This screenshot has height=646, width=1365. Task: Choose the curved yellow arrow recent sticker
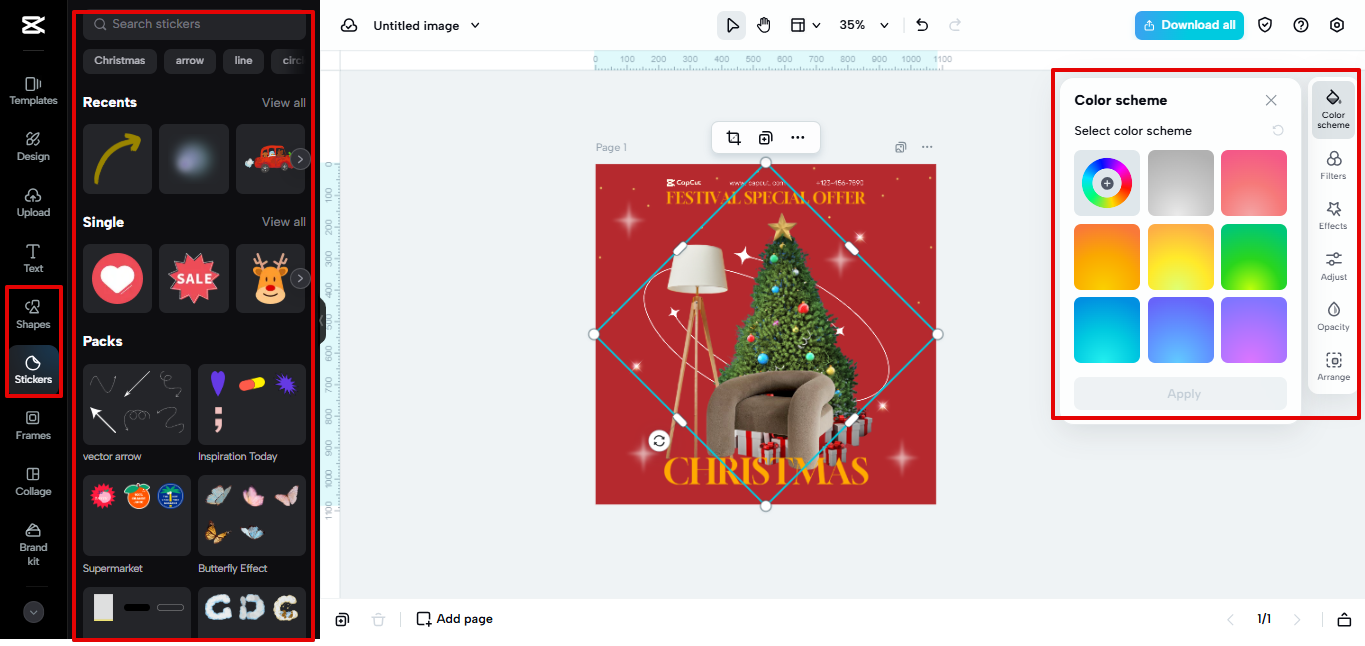click(x=118, y=159)
